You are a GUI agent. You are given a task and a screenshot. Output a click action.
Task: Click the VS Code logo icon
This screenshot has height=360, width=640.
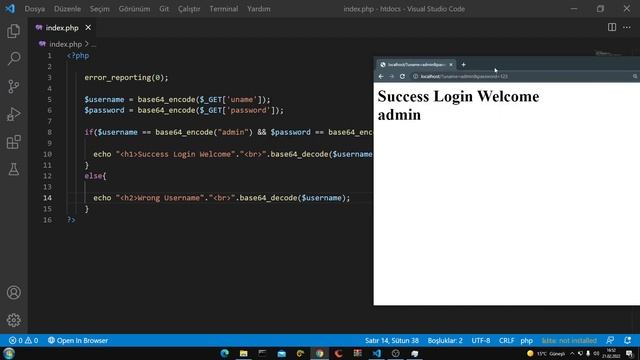click(x=10, y=9)
